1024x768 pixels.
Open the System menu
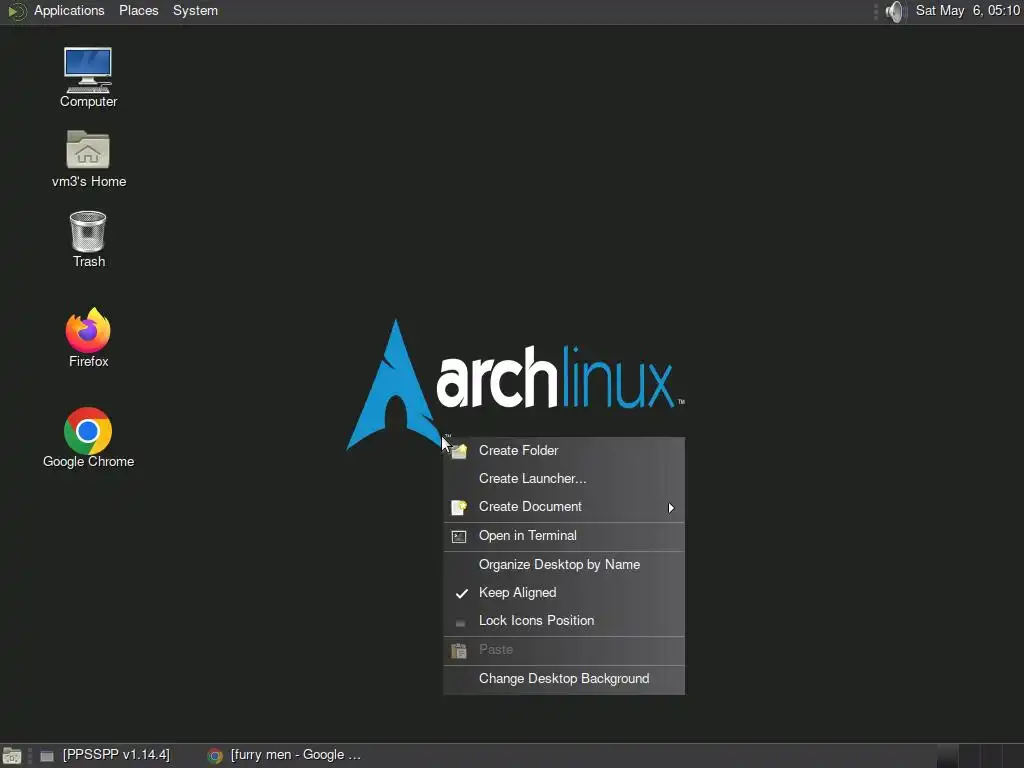tap(195, 11)
